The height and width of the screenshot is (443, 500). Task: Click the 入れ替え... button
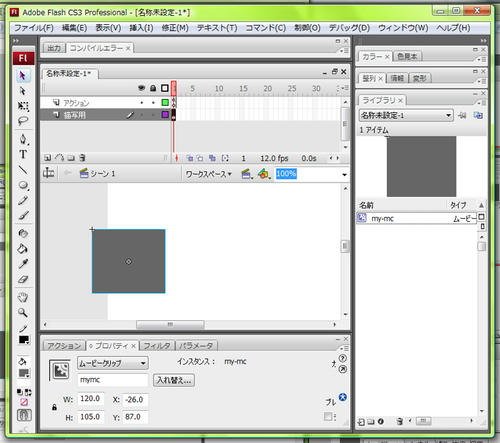pyautogui.click(x=174, y=380)
